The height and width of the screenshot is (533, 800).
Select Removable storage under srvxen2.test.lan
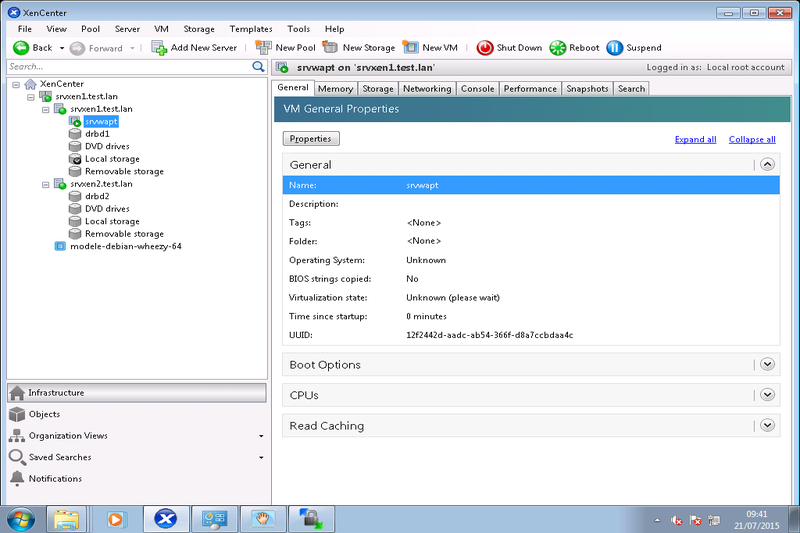coord(124,234)
